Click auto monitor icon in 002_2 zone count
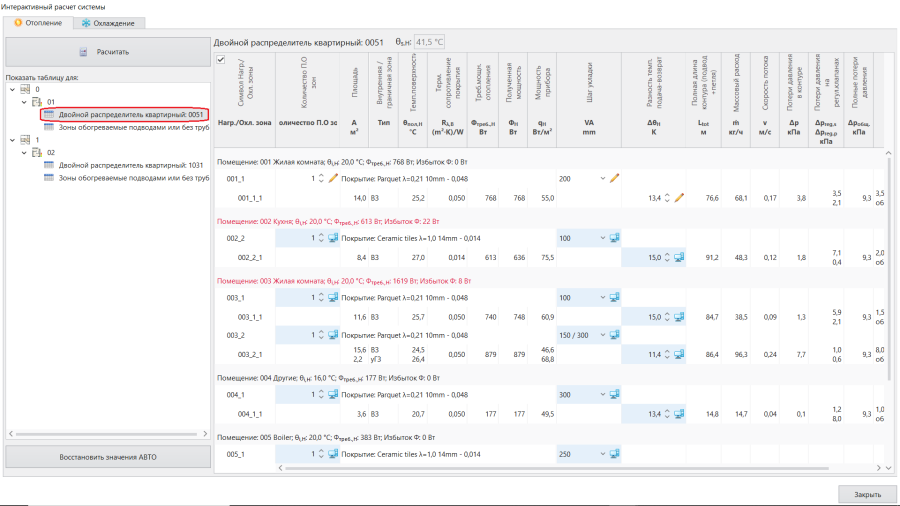The image size is (900, 506). coord(333,238)
